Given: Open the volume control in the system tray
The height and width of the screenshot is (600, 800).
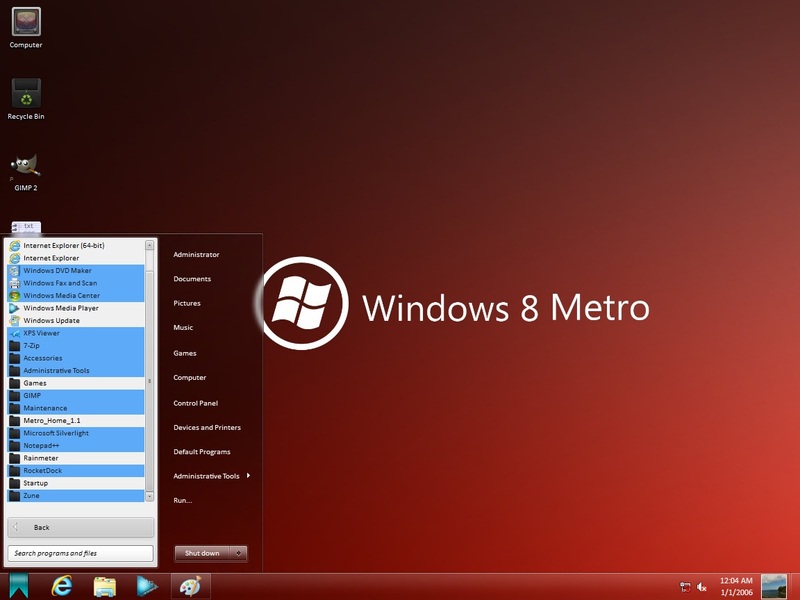Looking at the screenshot, I should [x=700, y=586].
